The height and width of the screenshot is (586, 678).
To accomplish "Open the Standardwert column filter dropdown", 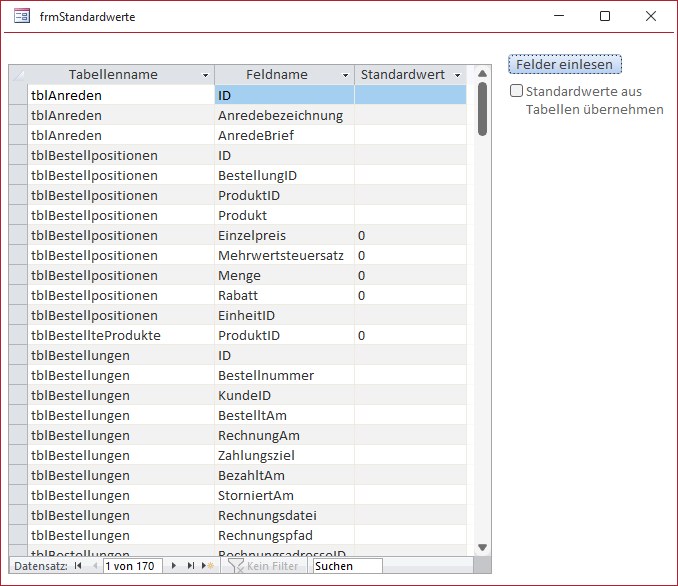I will pos(457,75).
